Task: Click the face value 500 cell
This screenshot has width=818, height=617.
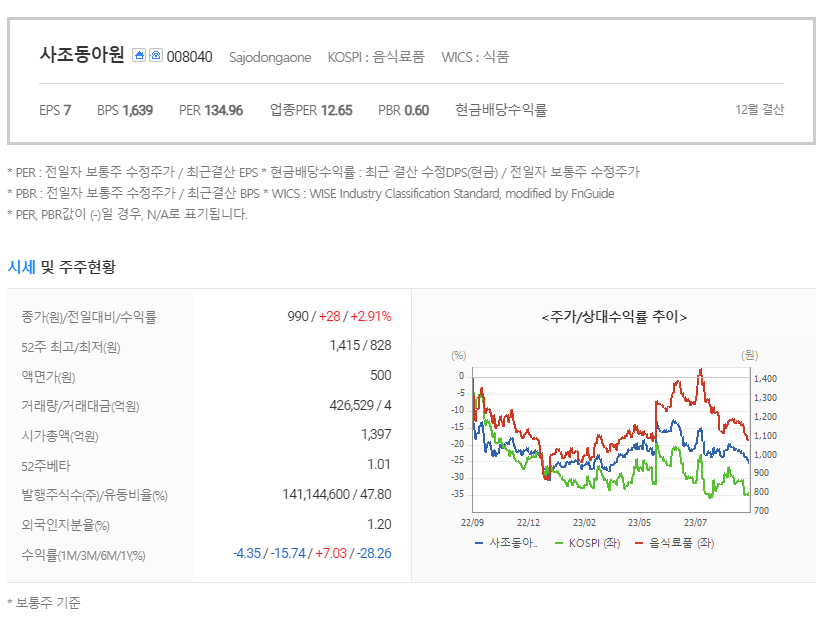Action: point(381,375)
